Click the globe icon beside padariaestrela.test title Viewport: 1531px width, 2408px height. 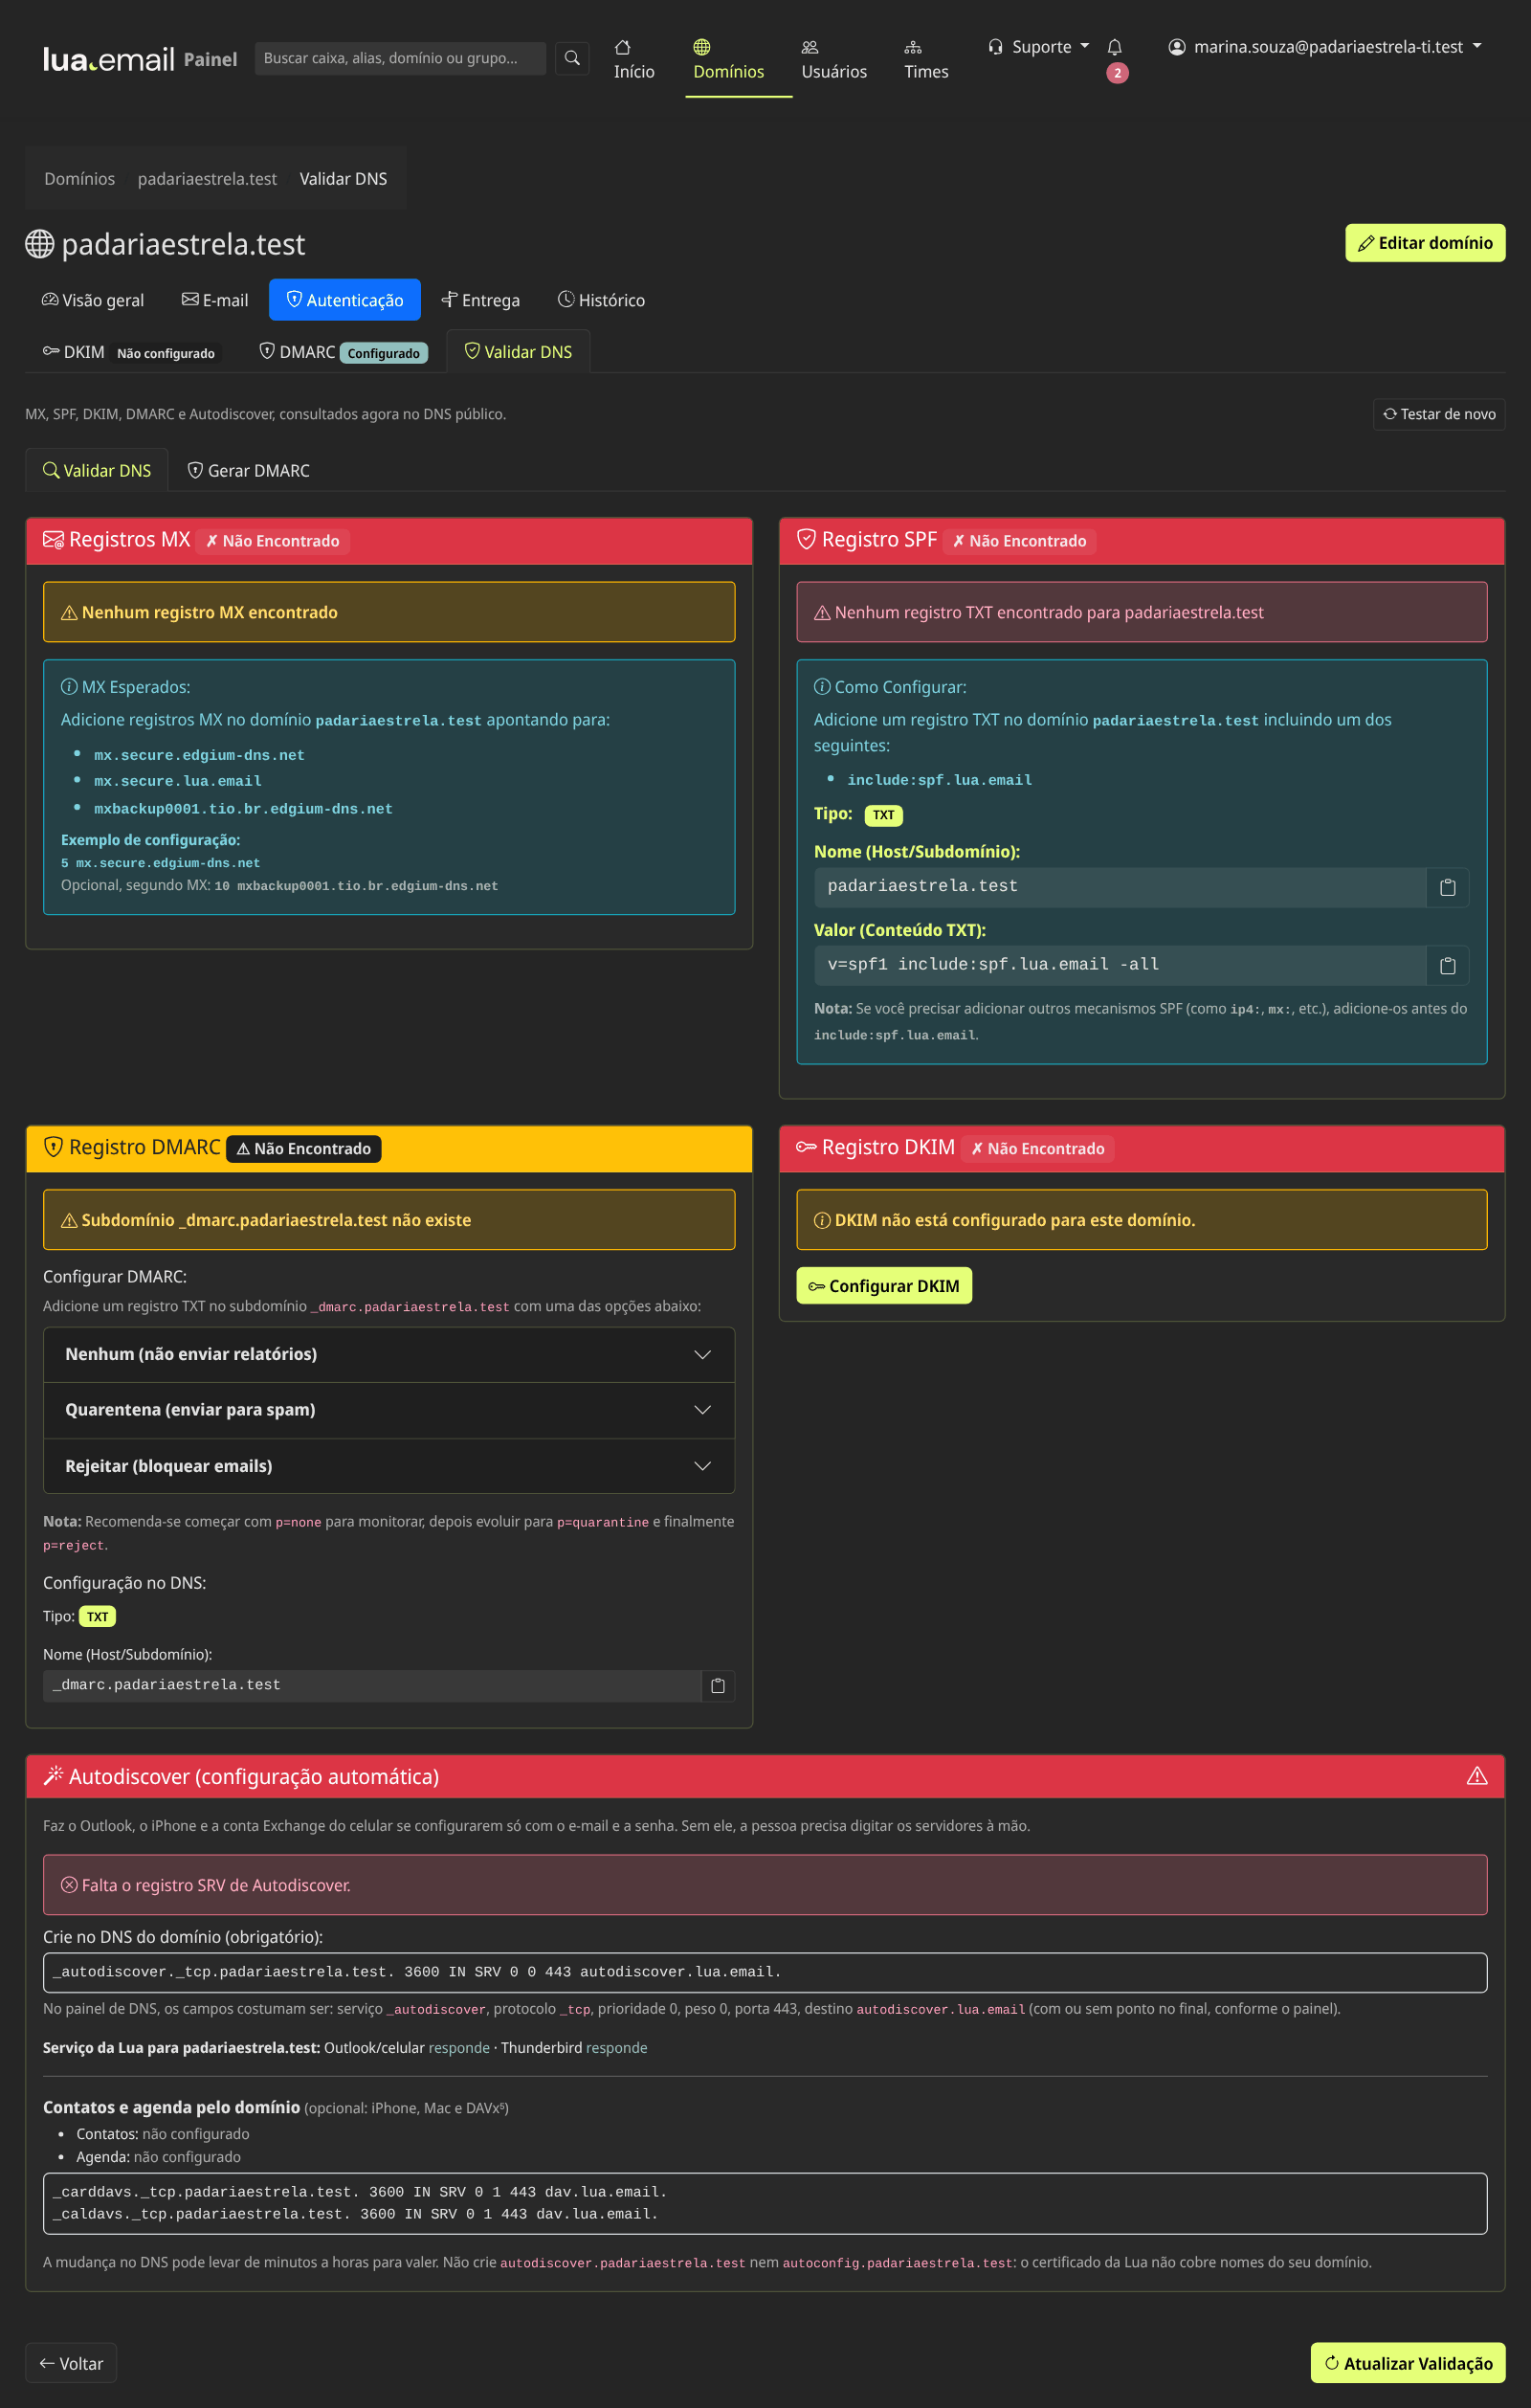(40, 244)
